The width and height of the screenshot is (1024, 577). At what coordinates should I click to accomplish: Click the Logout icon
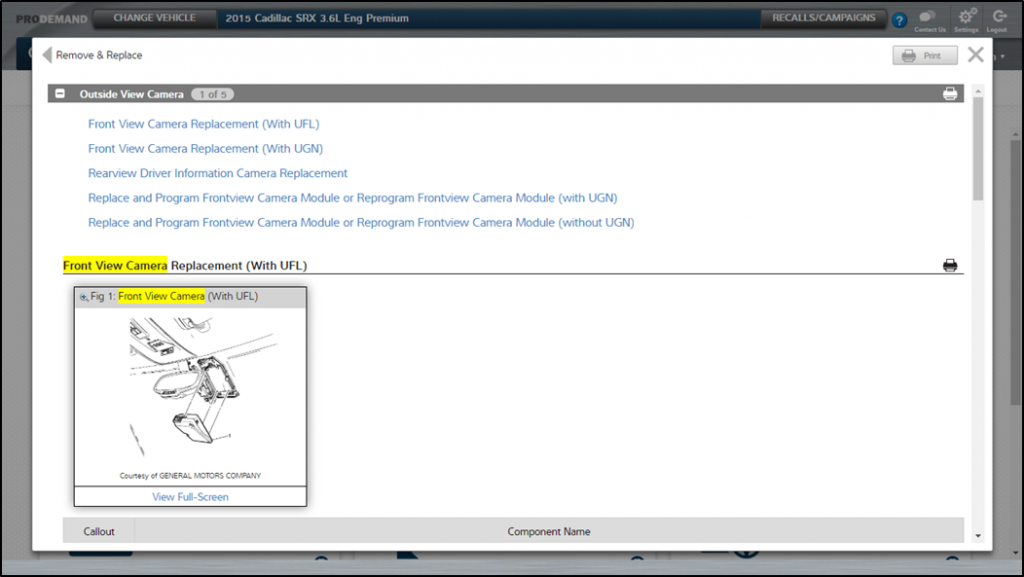[999, 17]
